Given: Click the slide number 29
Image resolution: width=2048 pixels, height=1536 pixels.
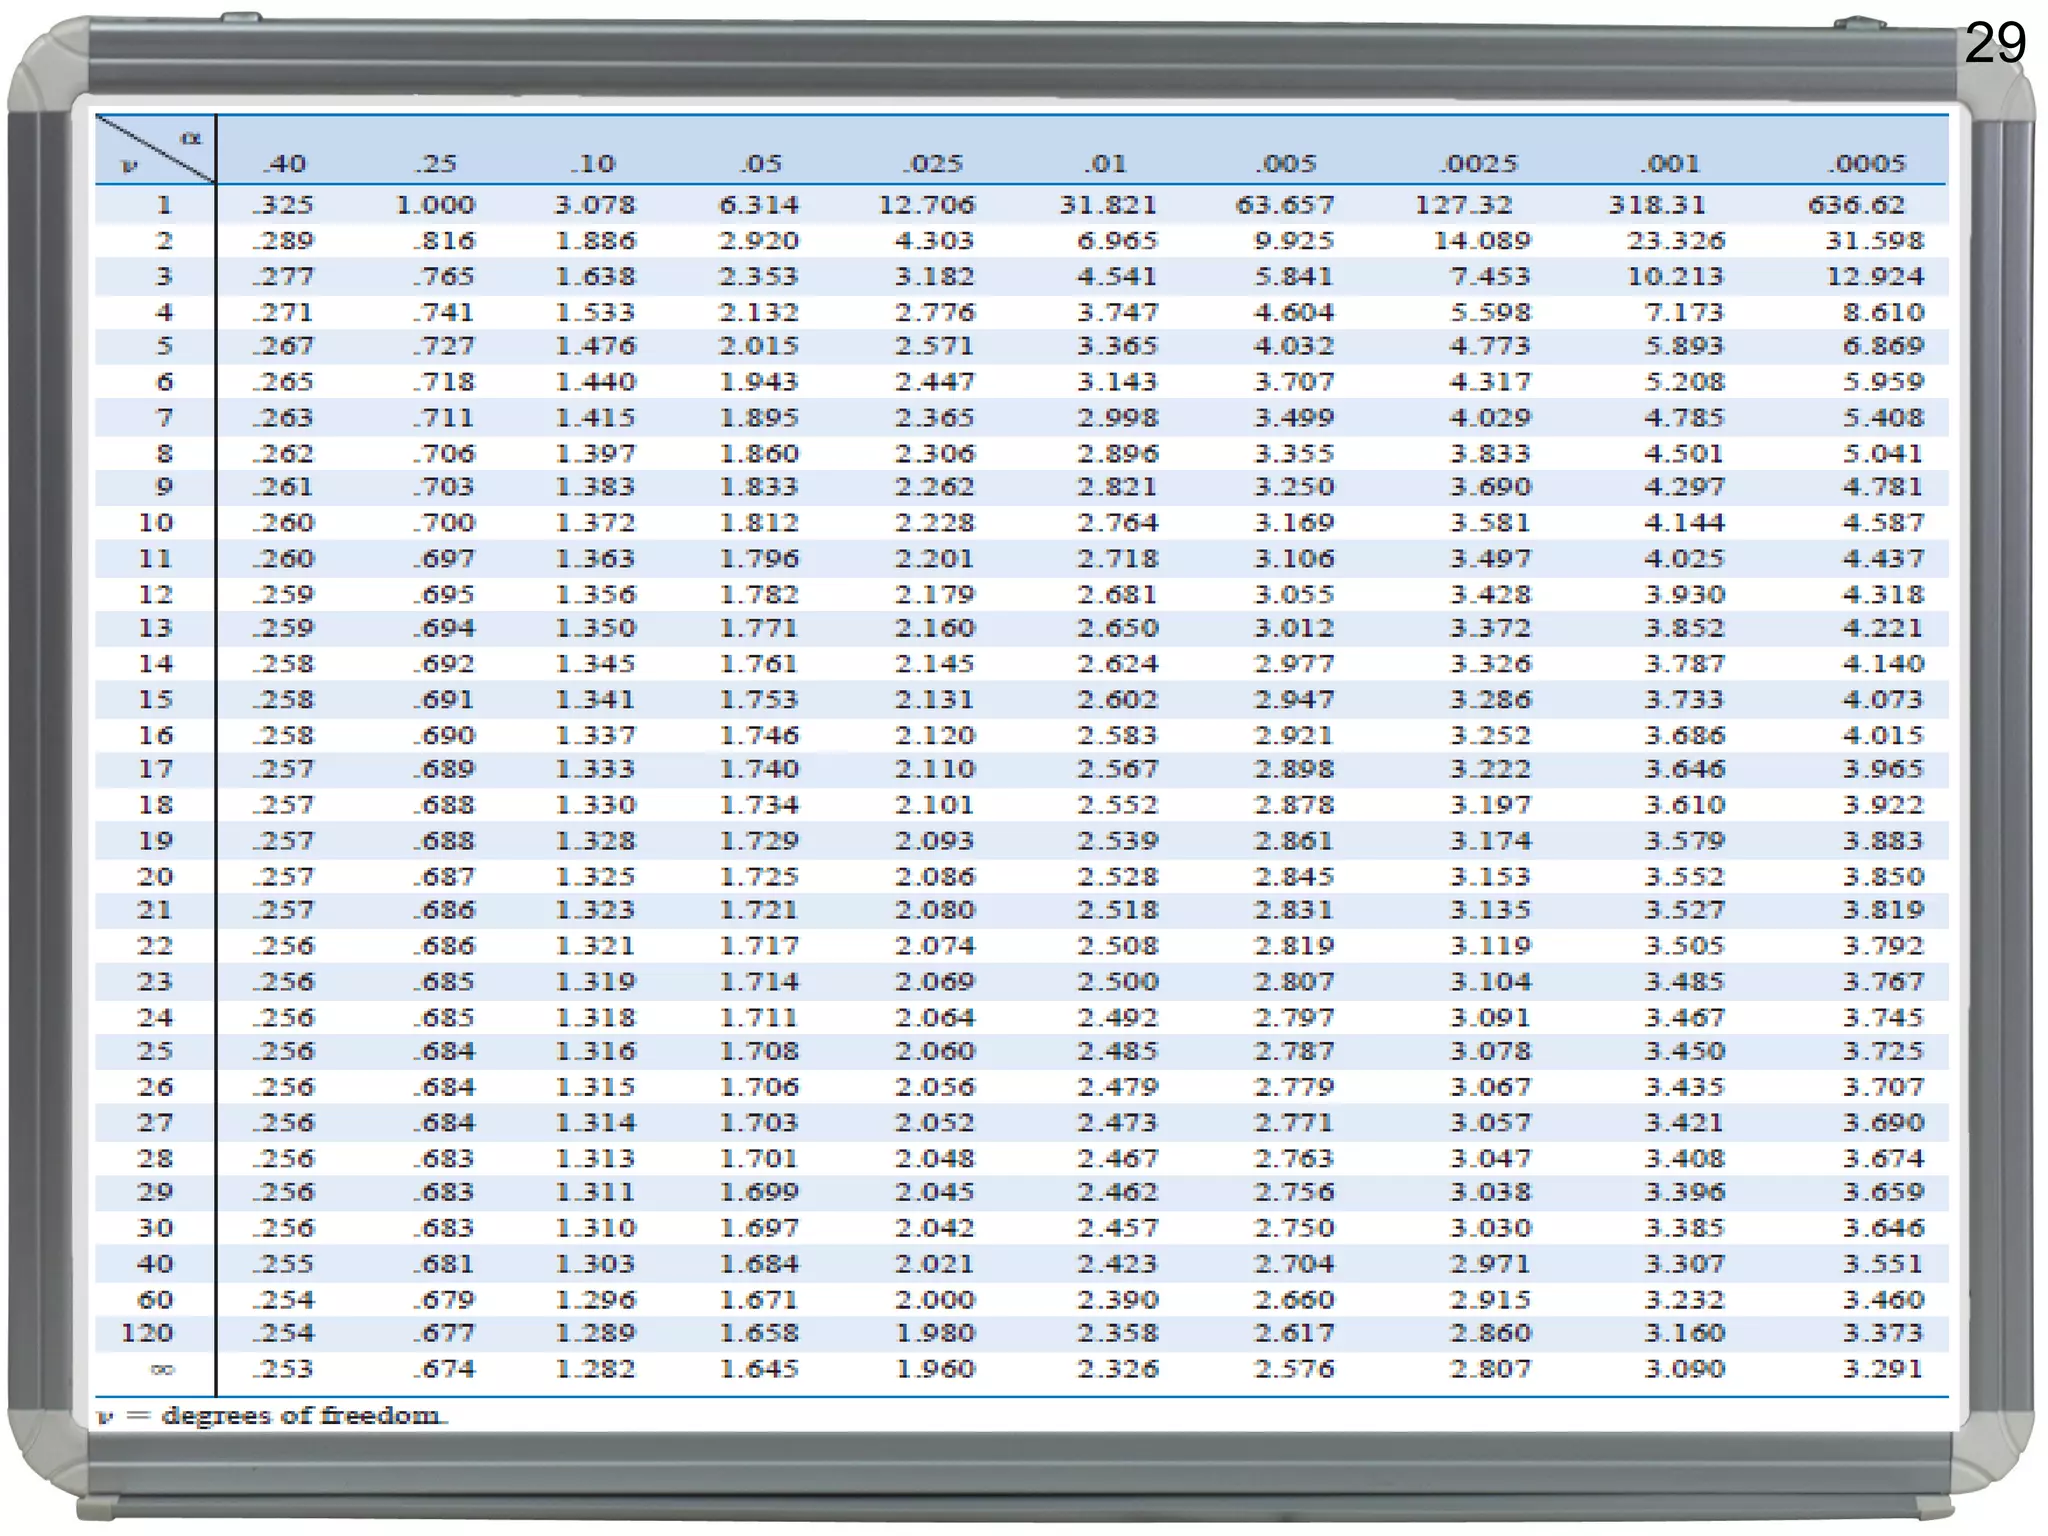Looking at the screenshot, I should click(x=1994, y=43).
